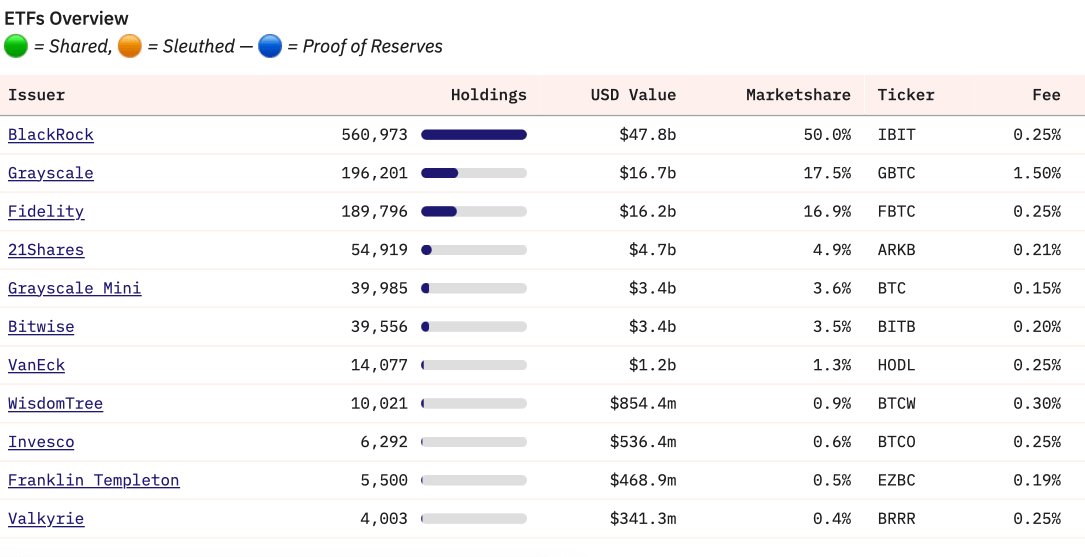The height and width of the screenshot is (557, 1085).
Task: Select the 1.3% marketshare cell
Action: (832, 365)
